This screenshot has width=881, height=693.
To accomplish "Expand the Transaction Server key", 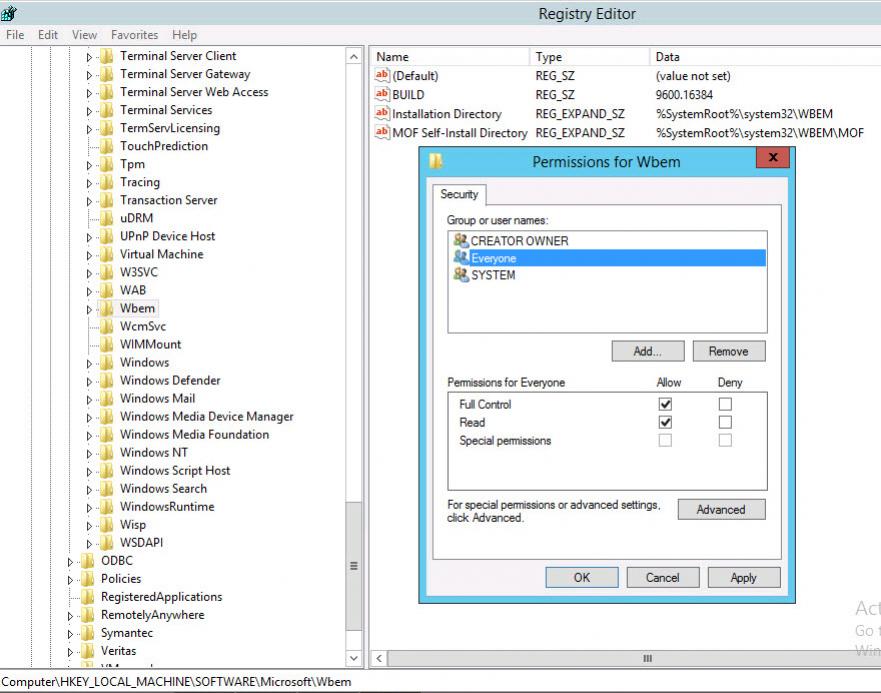I will point(89,201).
